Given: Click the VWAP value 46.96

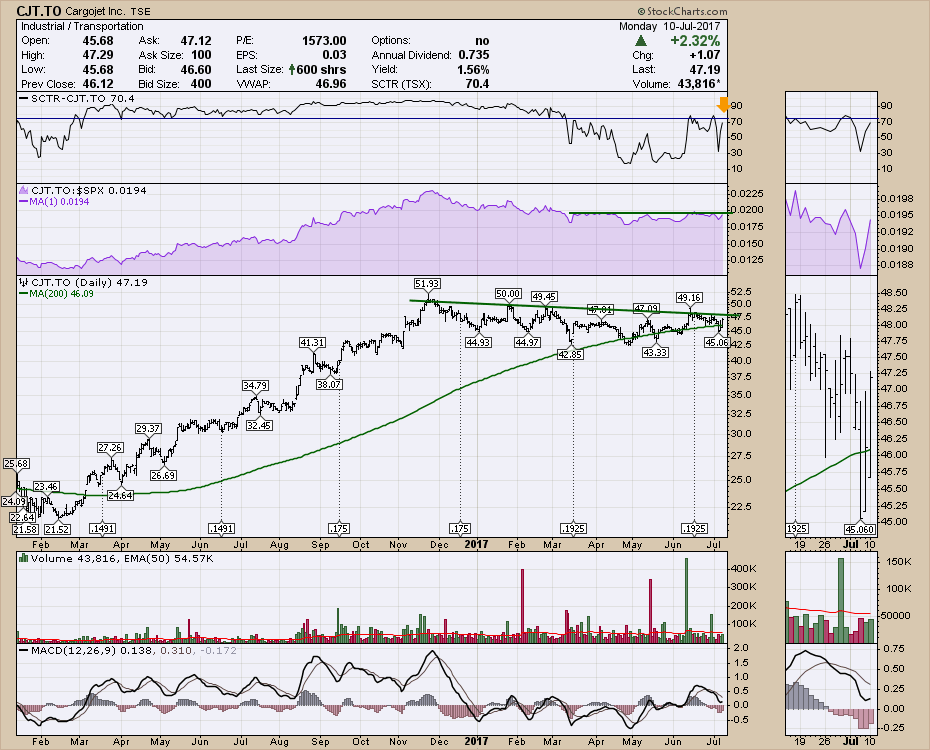Looking at the screenshot, I should point(331,84).
